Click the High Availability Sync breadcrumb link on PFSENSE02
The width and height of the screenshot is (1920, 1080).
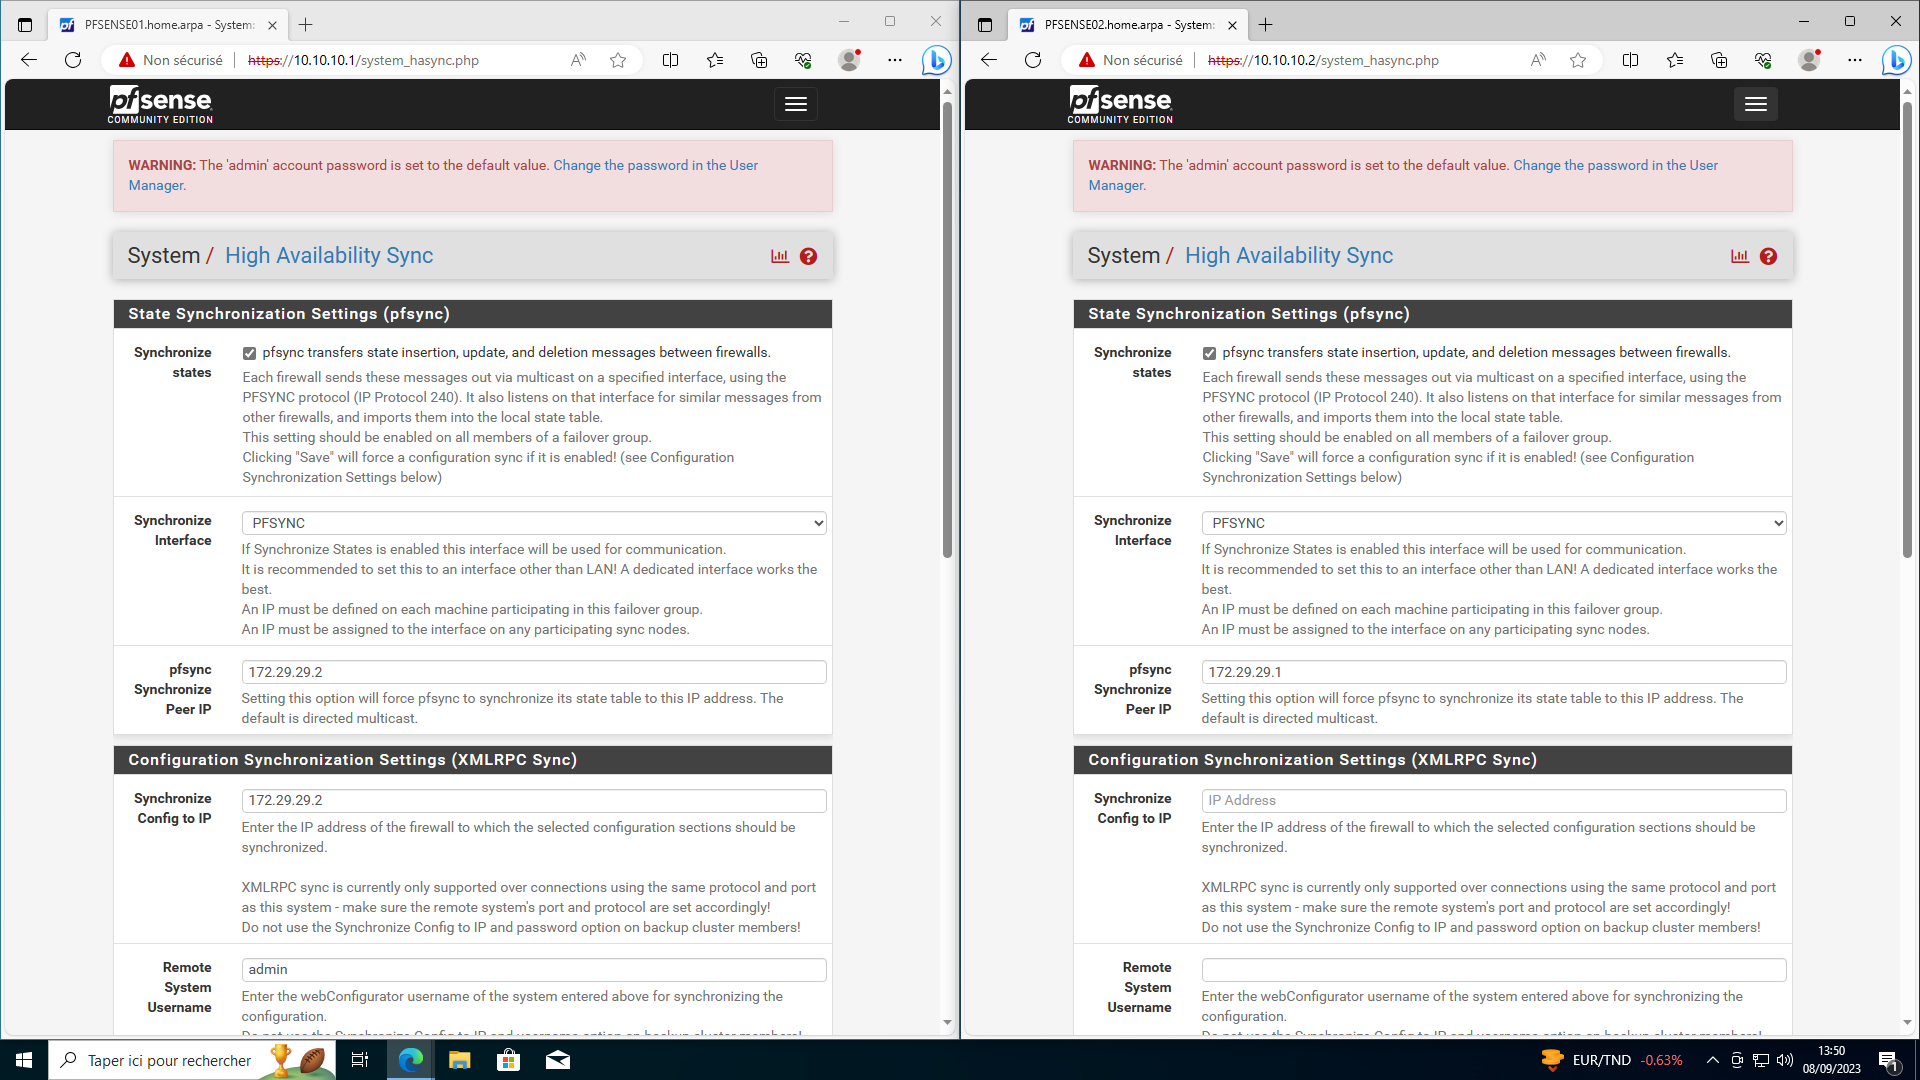click(1288, 255)
